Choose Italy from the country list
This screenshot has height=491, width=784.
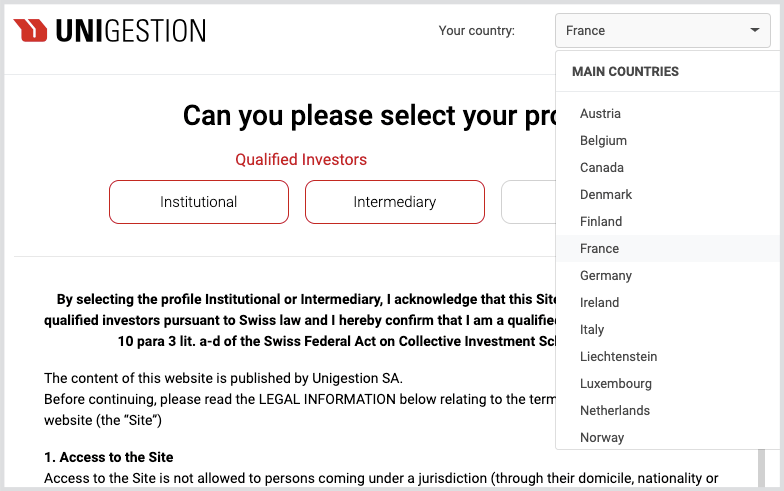point(668,330)
